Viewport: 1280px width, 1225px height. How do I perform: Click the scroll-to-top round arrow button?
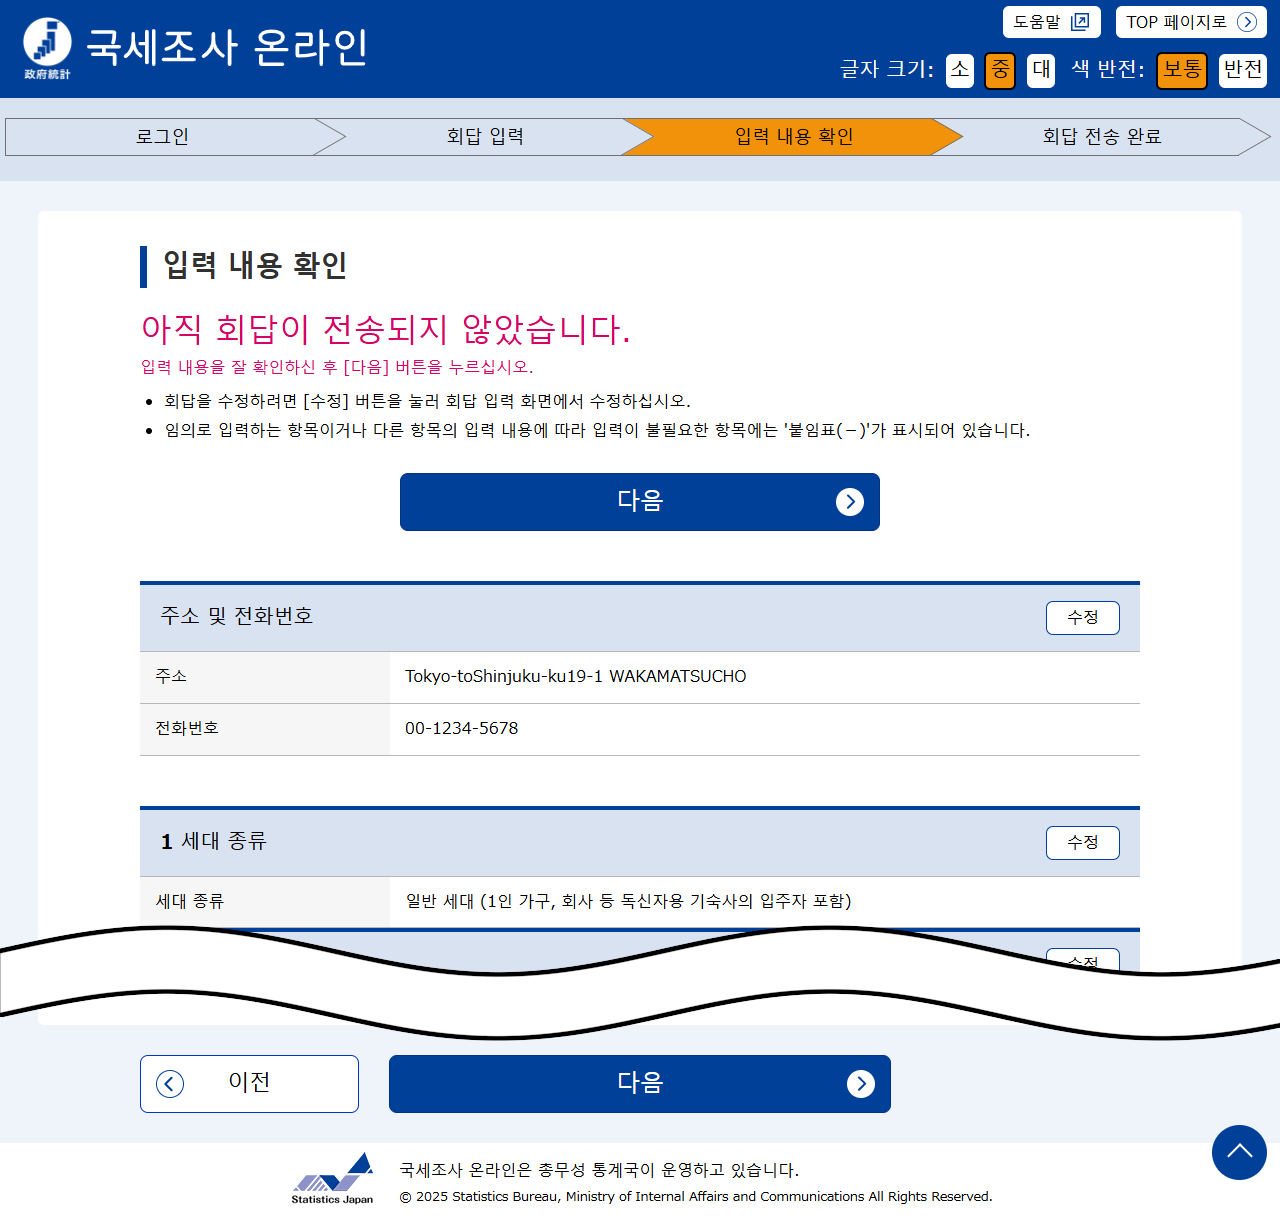tap(1239, 1152)
